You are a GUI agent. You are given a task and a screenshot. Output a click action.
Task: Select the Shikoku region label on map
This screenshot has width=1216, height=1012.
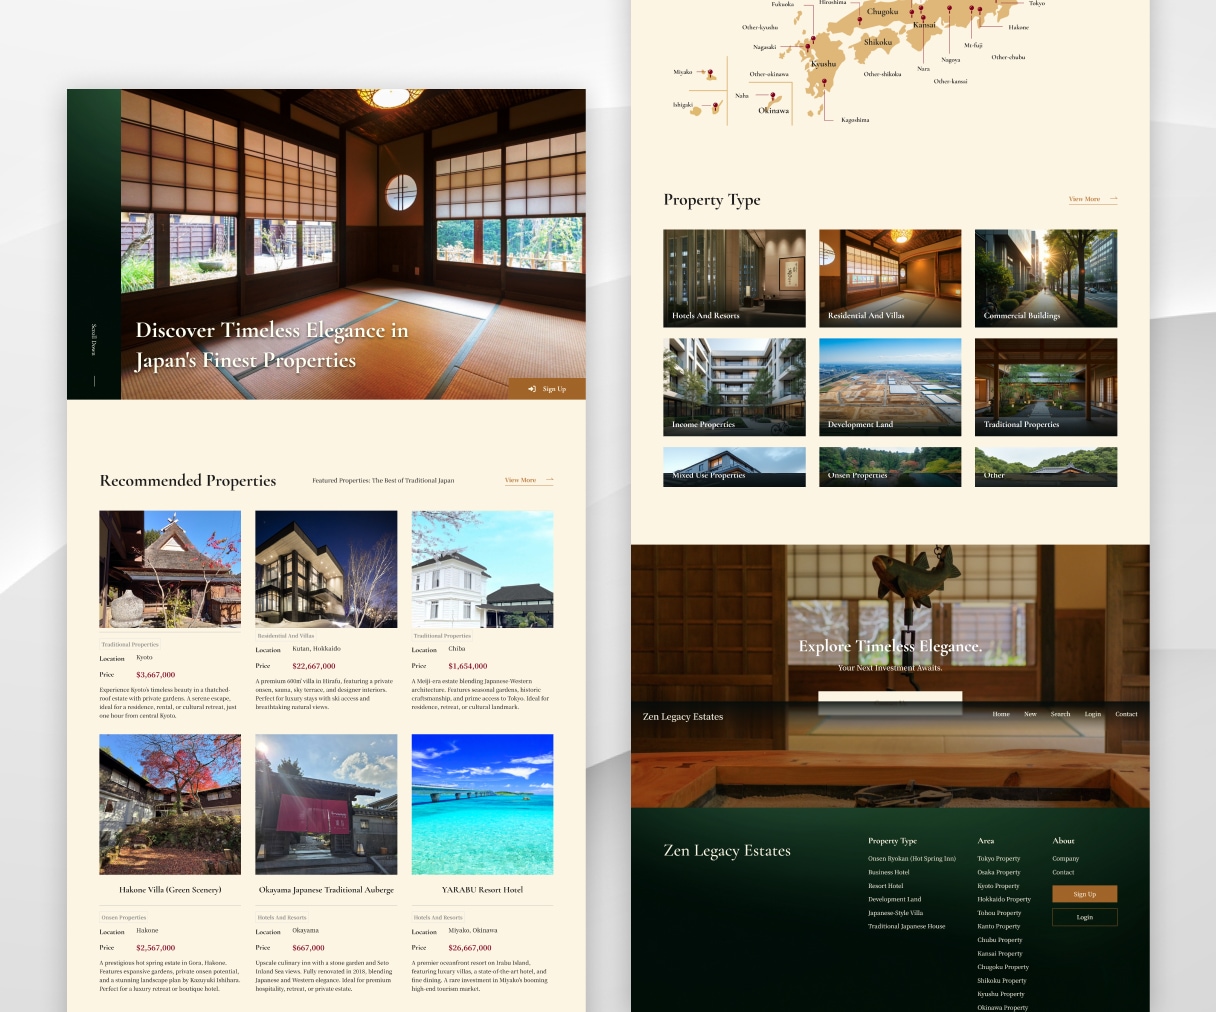878,42
